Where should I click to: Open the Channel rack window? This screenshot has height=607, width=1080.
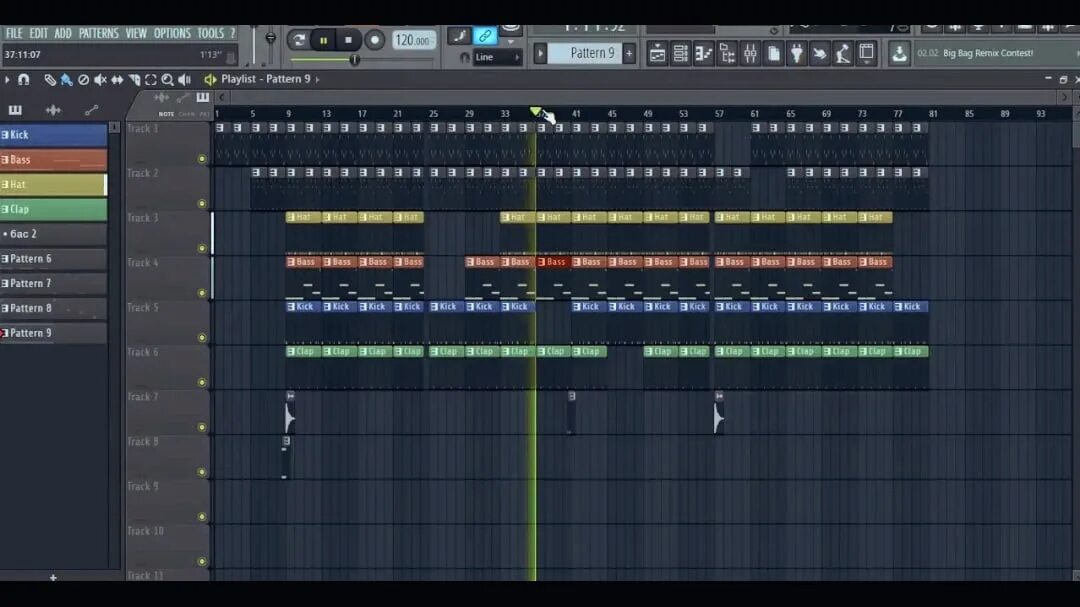pos(681,53)
